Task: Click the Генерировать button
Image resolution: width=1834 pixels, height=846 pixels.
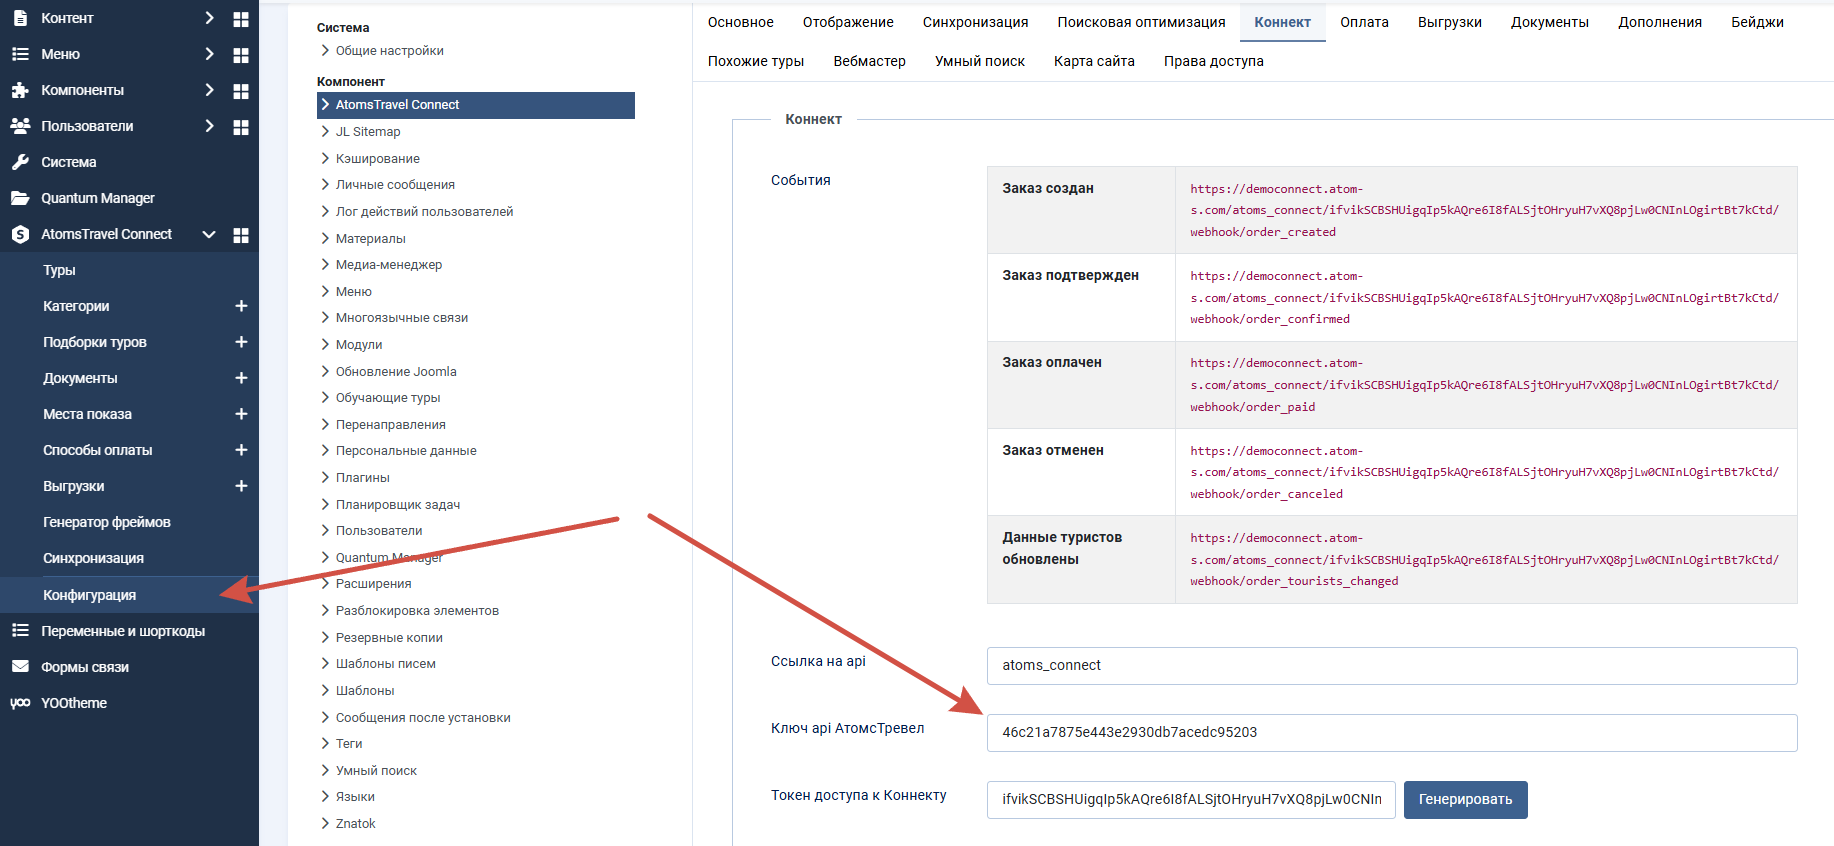Action: [1465, 800]
